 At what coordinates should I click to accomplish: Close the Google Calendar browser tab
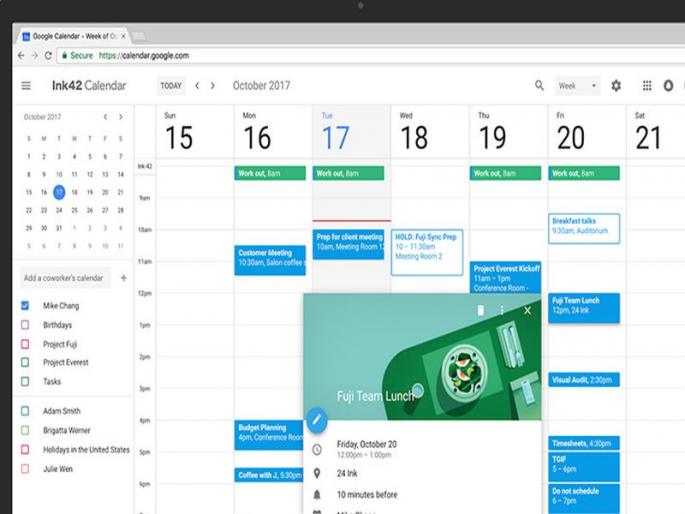[x=123, y=36]
